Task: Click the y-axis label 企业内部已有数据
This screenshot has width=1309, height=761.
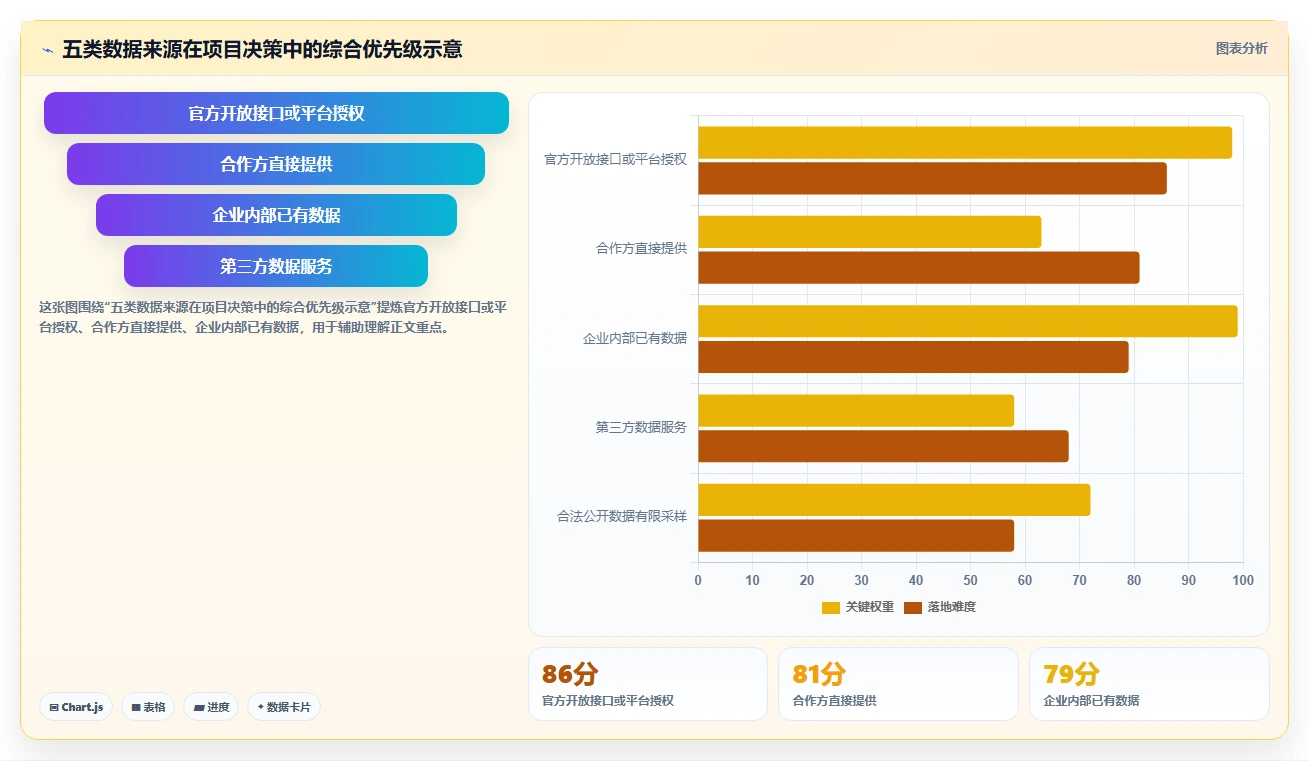Action: (635, 339)
